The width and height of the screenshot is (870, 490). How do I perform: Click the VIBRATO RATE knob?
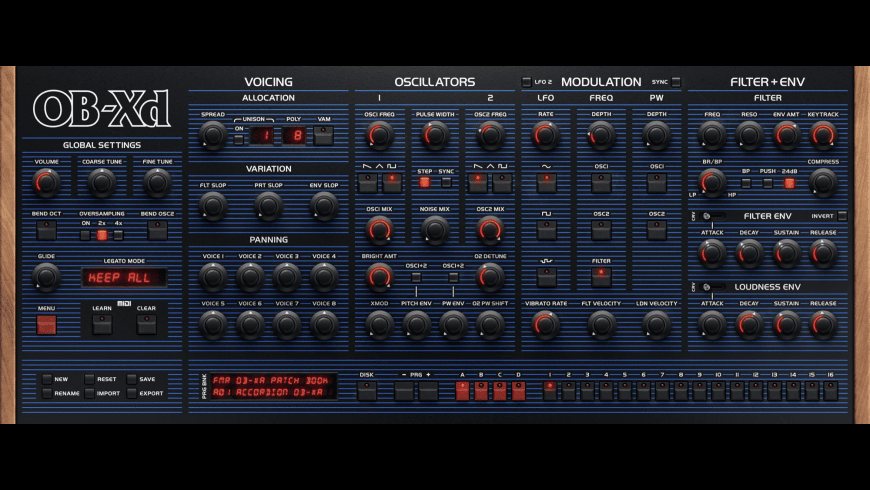546,324
